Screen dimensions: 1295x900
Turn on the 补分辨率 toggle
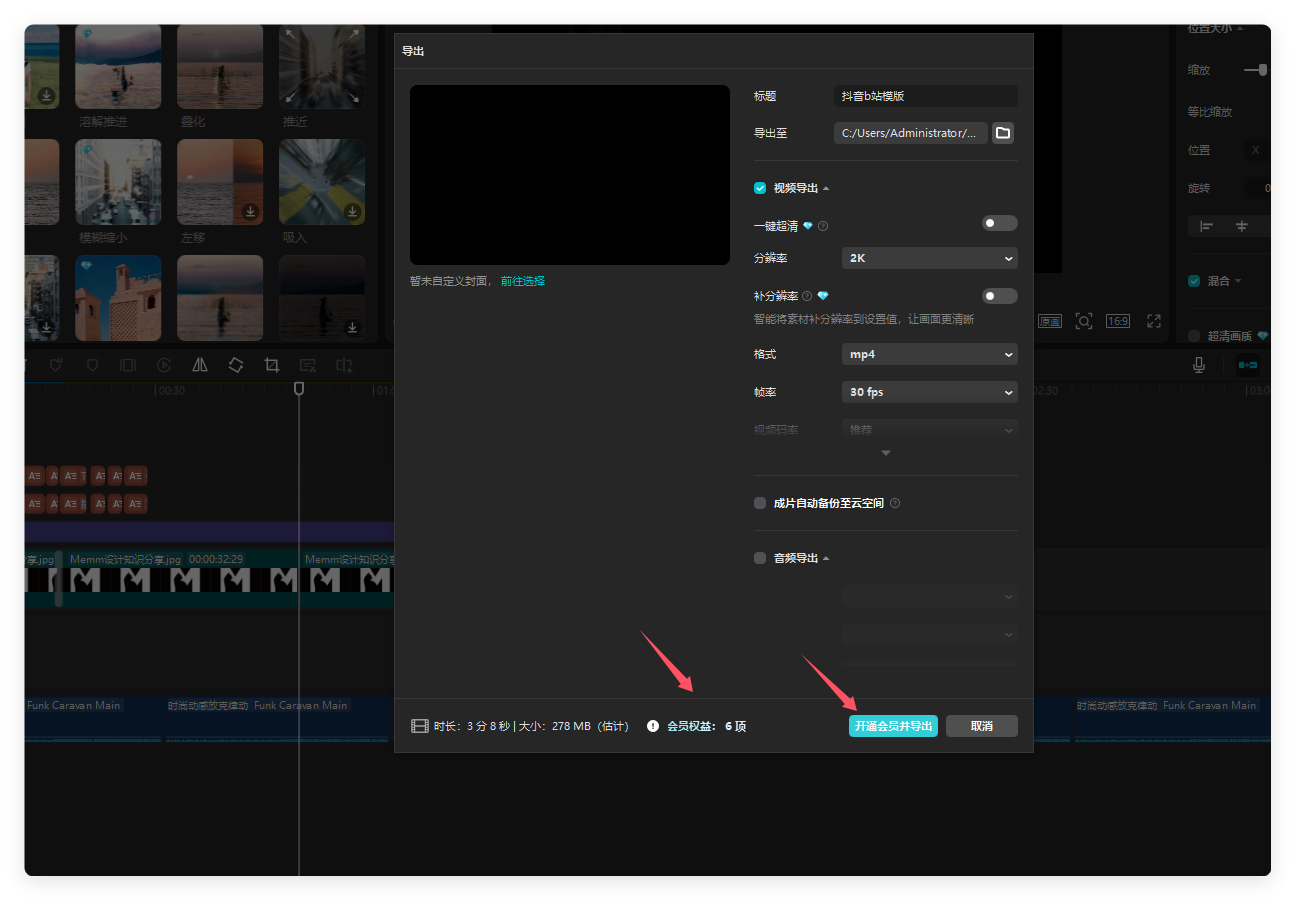[x=999, y=296]
